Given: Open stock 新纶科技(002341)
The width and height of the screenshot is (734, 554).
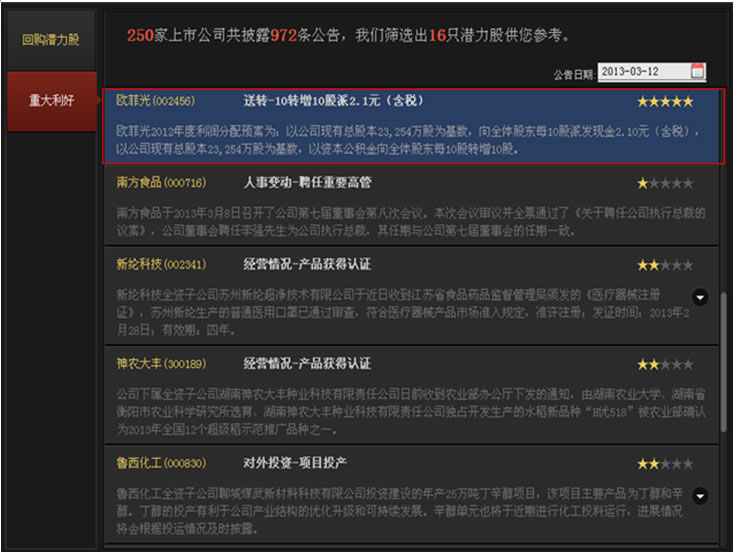Looking at the screenshot, I should click(161, 264).
